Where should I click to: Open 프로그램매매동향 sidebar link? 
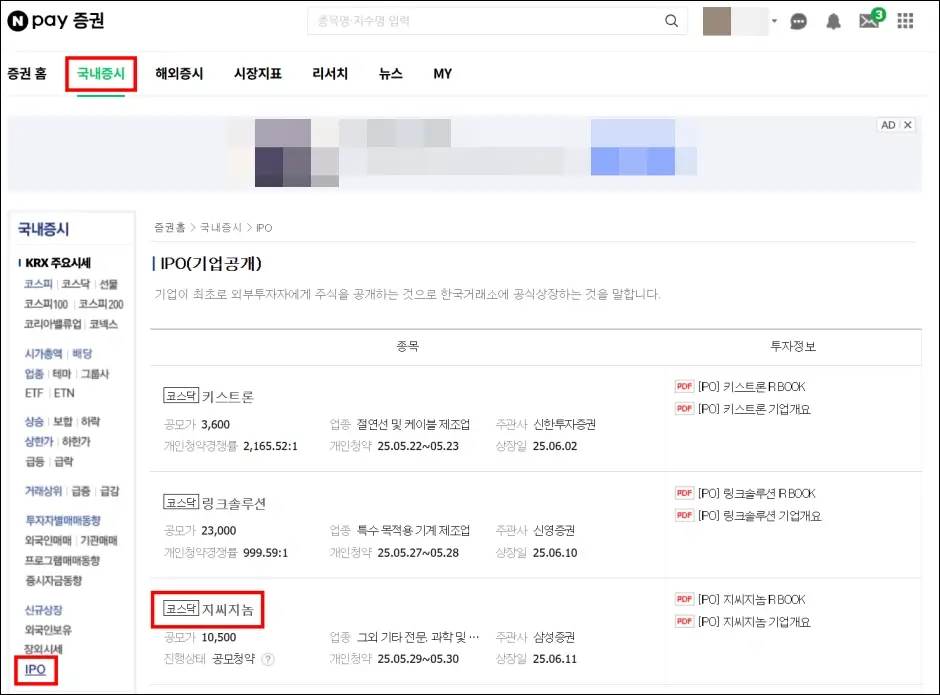(62, 560)
